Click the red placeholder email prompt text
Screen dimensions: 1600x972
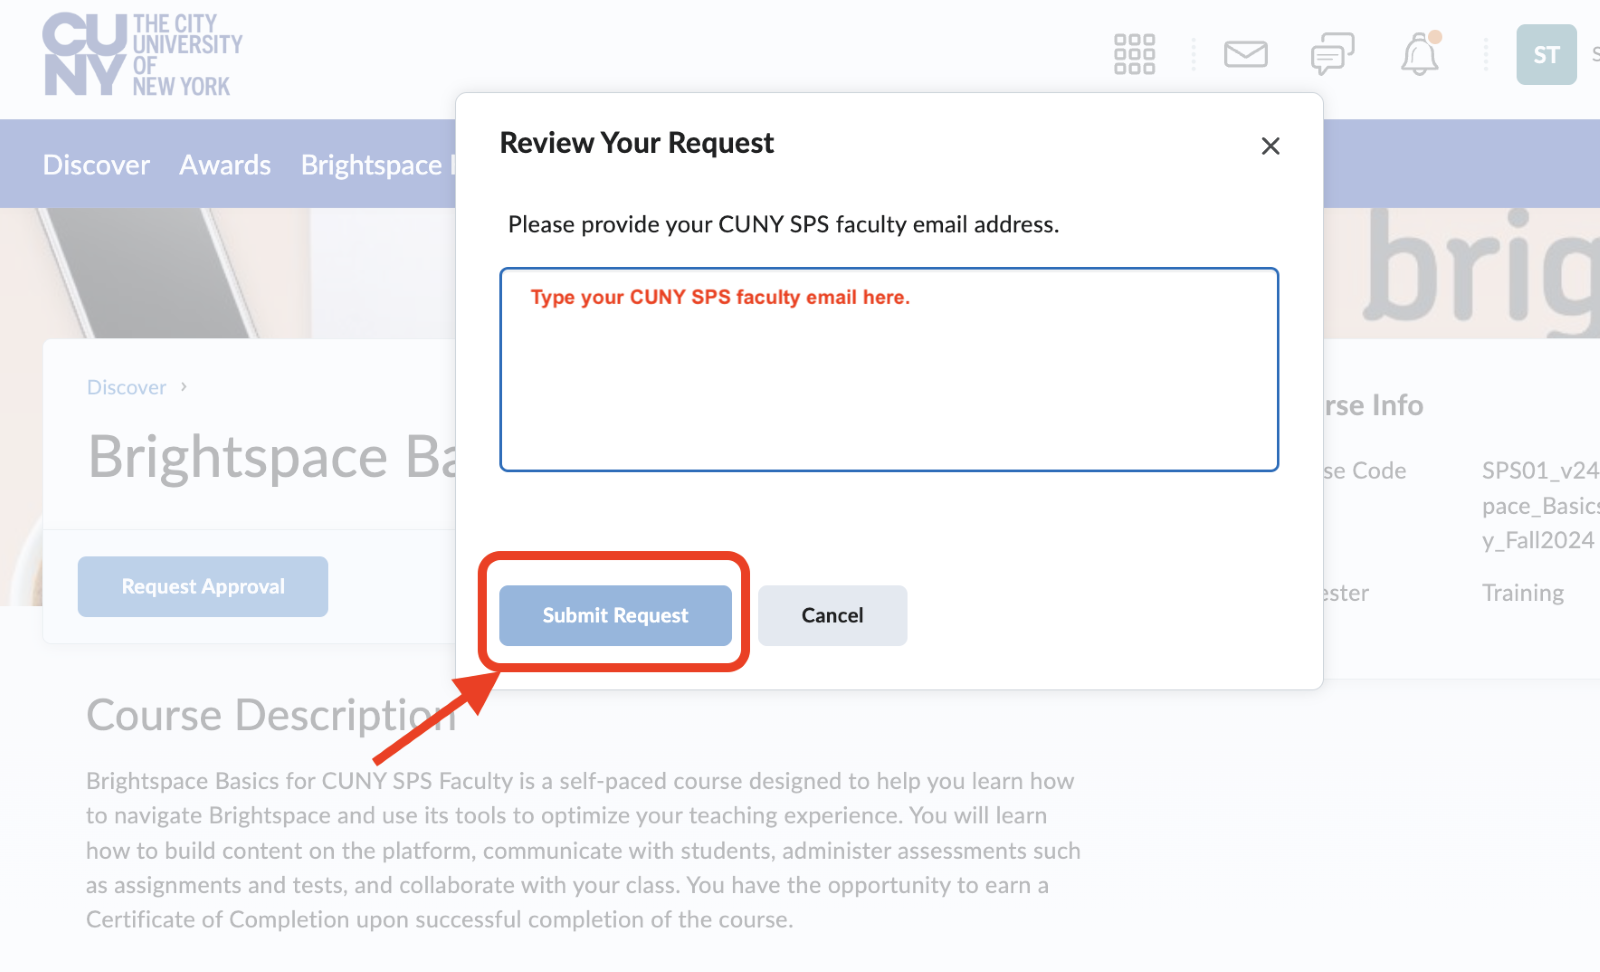719,297
